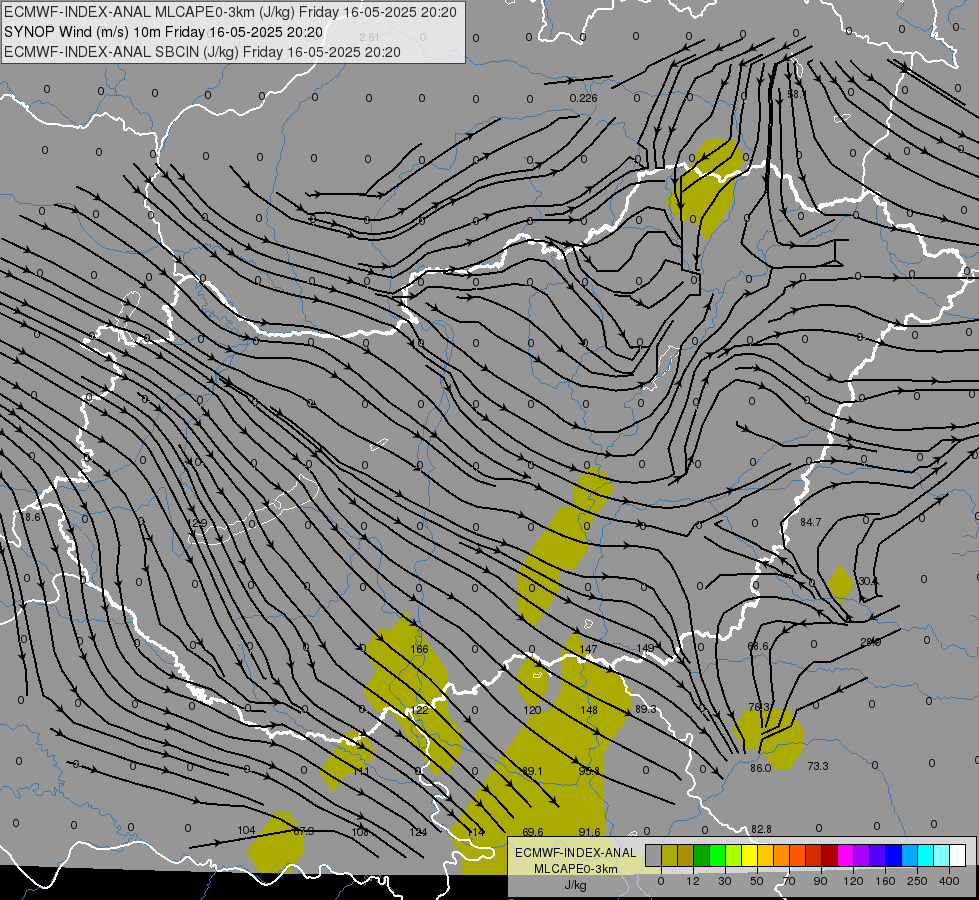Click the ECMWF-INDEX-ANAL SBCIN header line
This screenshot has width=979, height=900.
click(x=202, y=52)
